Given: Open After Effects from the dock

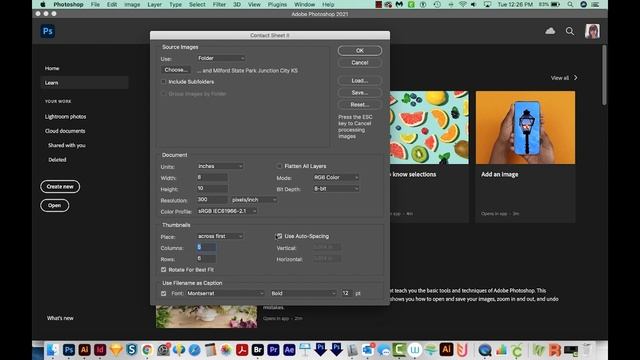Looking at the screenshot, I should click(289, 350).
